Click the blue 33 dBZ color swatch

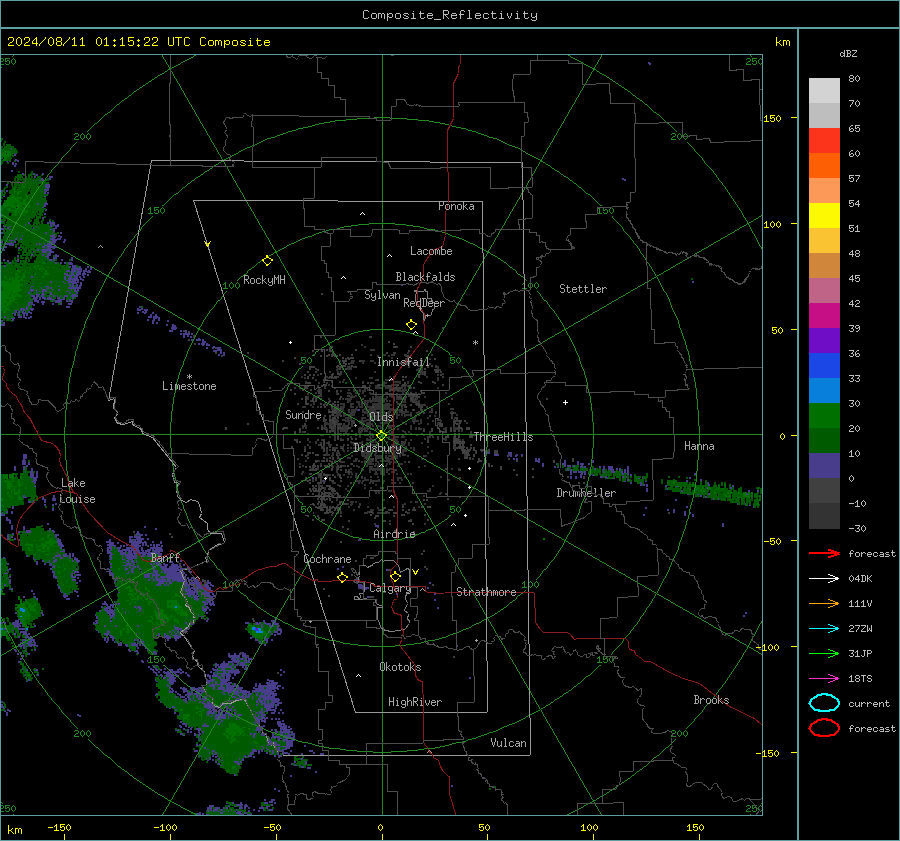tap(824, 366)
